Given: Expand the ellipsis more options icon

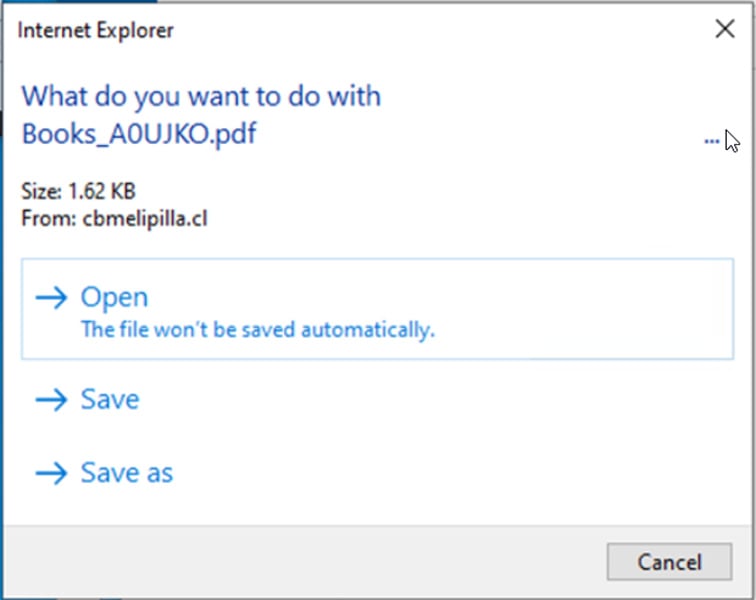Looking at the screenshot, I should click(711, 142).
